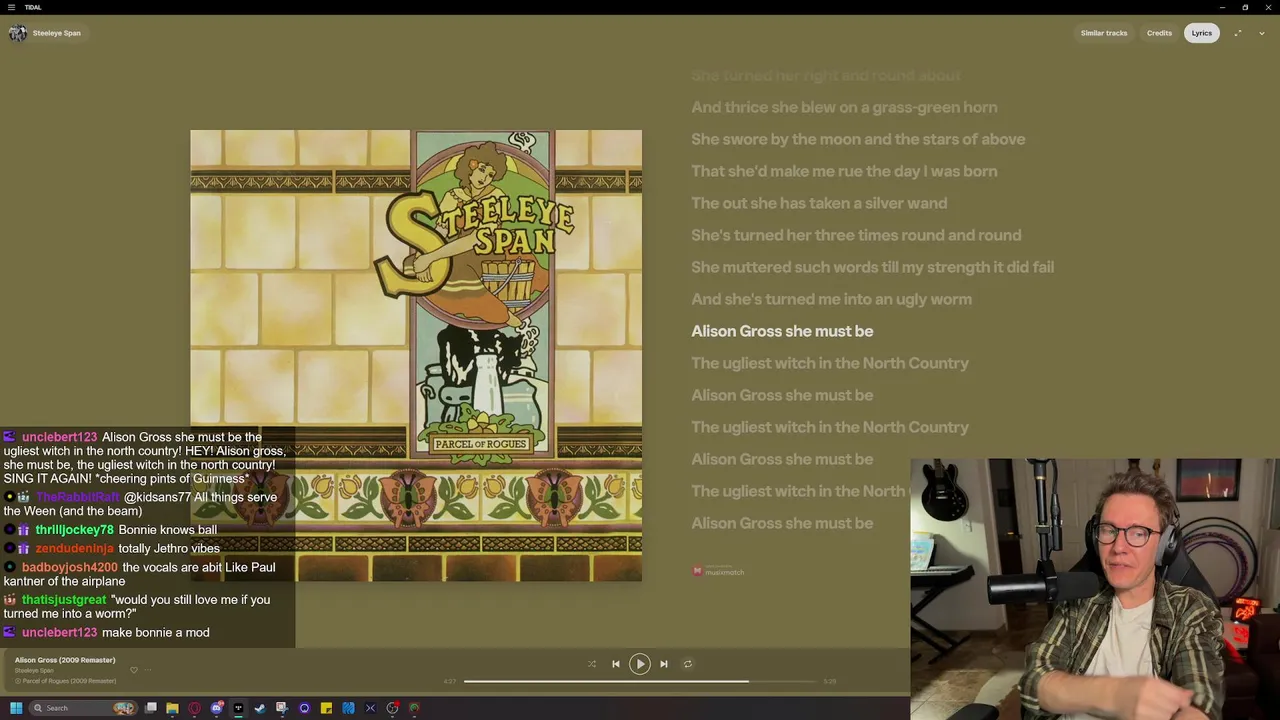Open the Steeleye Span artist link at top
Image resolution: width=1280 pixels, height=720 pixels.
(x=56, y=33)
